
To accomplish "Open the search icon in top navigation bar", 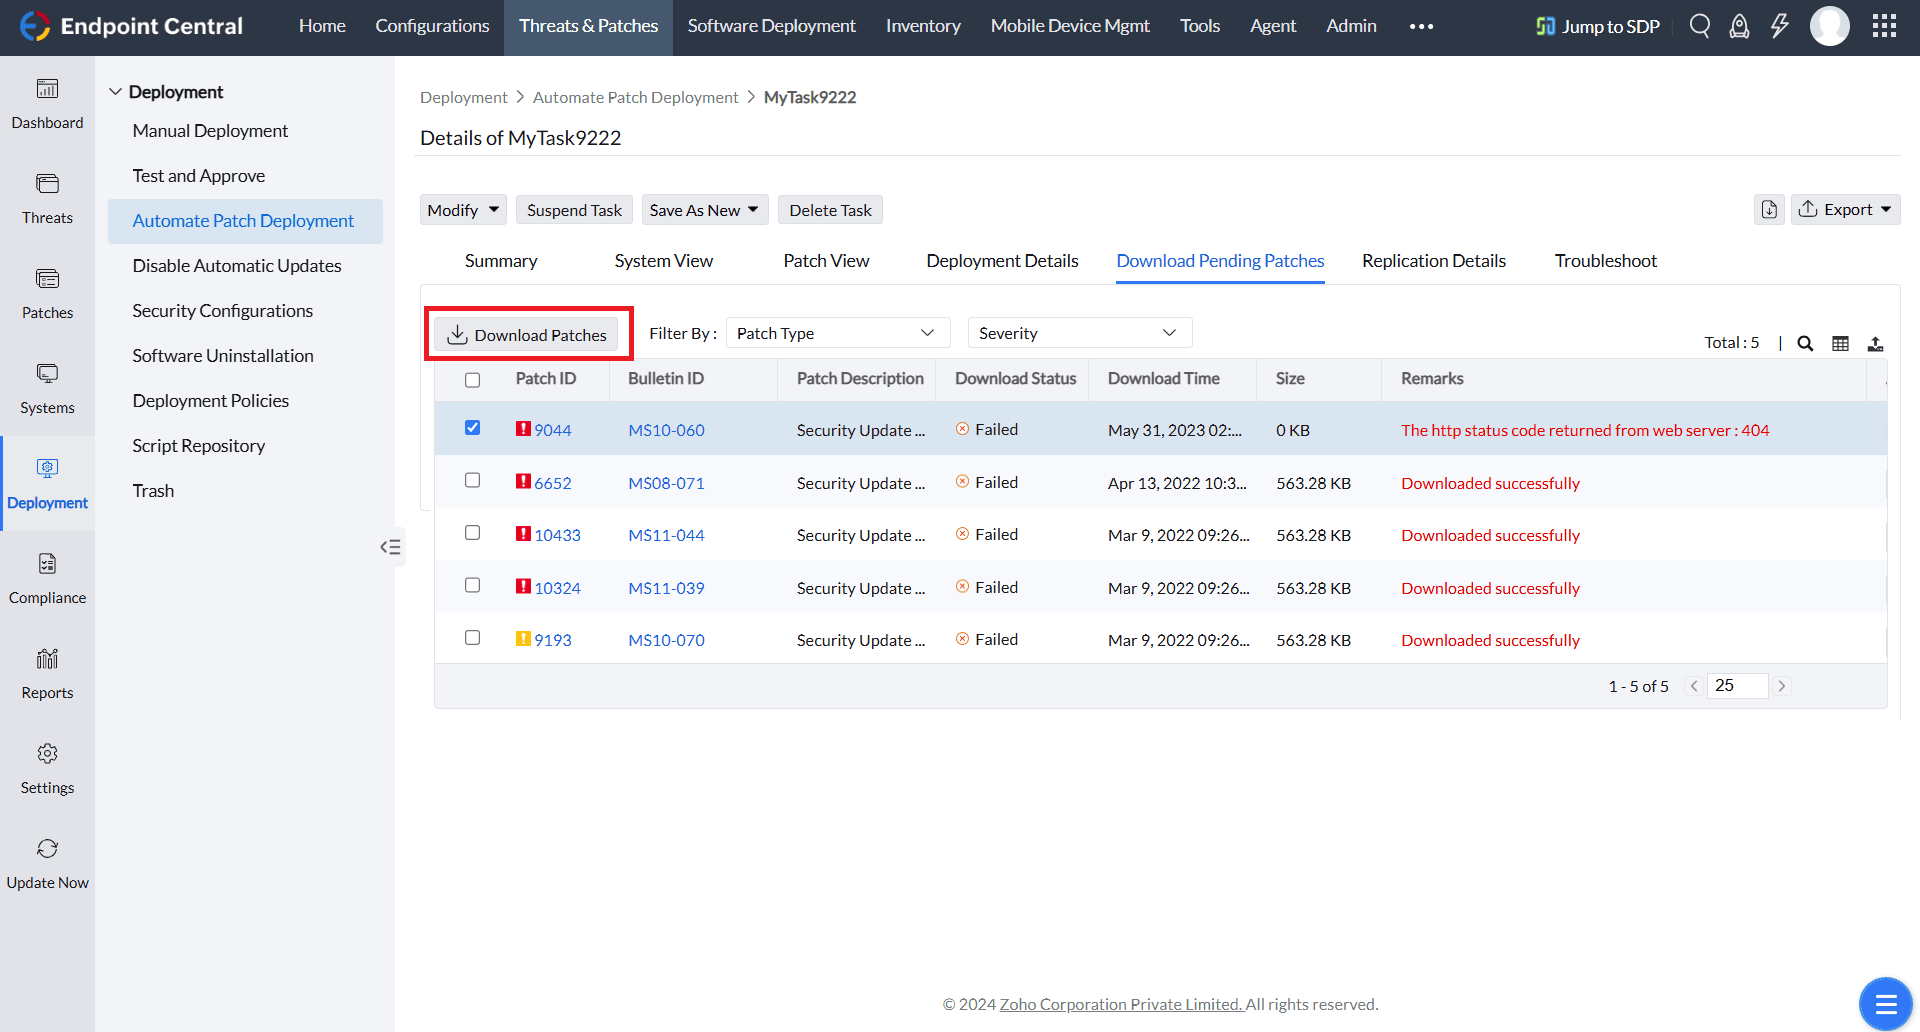I will click(x=1699, y=26).
